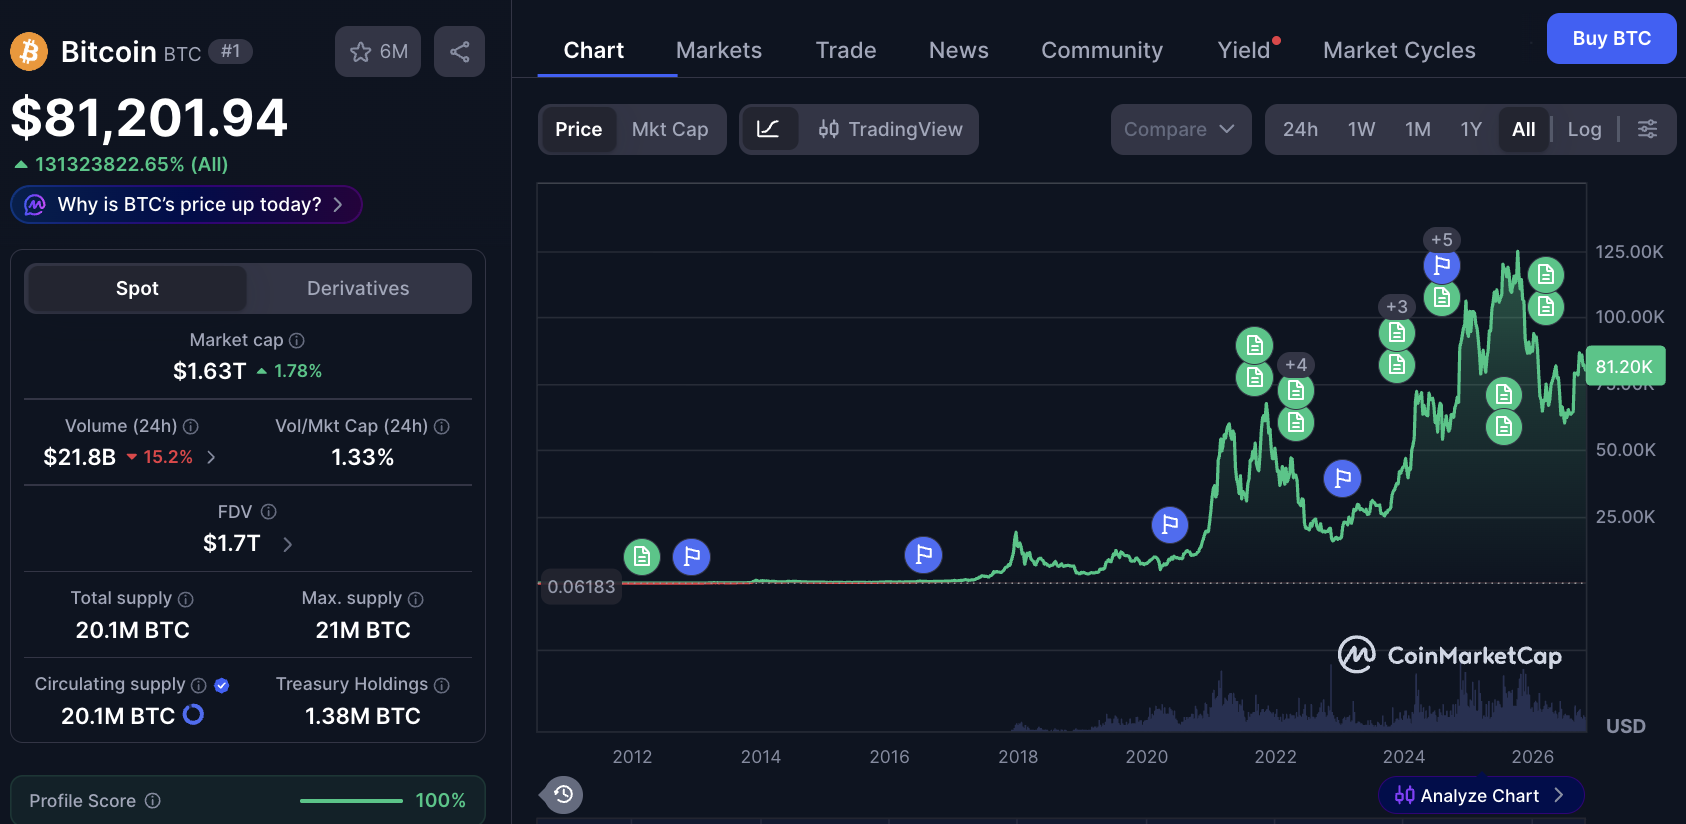The image size is (1686, 824).
Task: Click the Buy BTC button
Action: pos(1611,38)
